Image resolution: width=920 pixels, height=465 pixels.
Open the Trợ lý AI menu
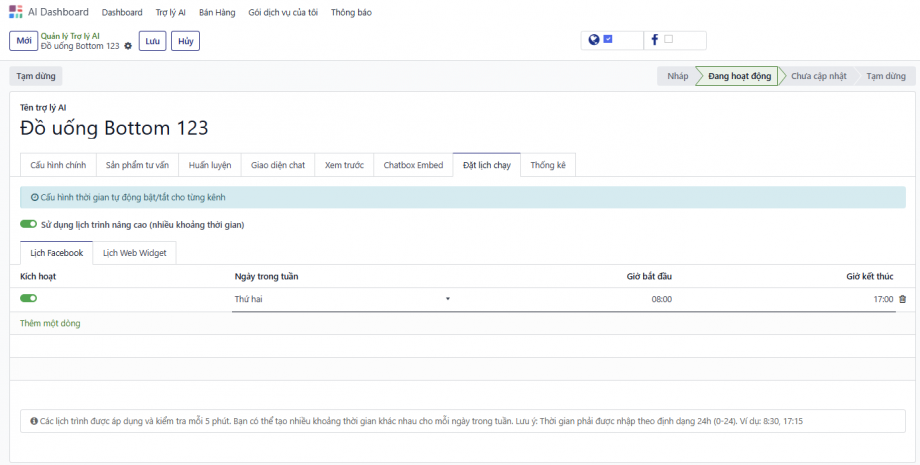click(x=170, y=12)
